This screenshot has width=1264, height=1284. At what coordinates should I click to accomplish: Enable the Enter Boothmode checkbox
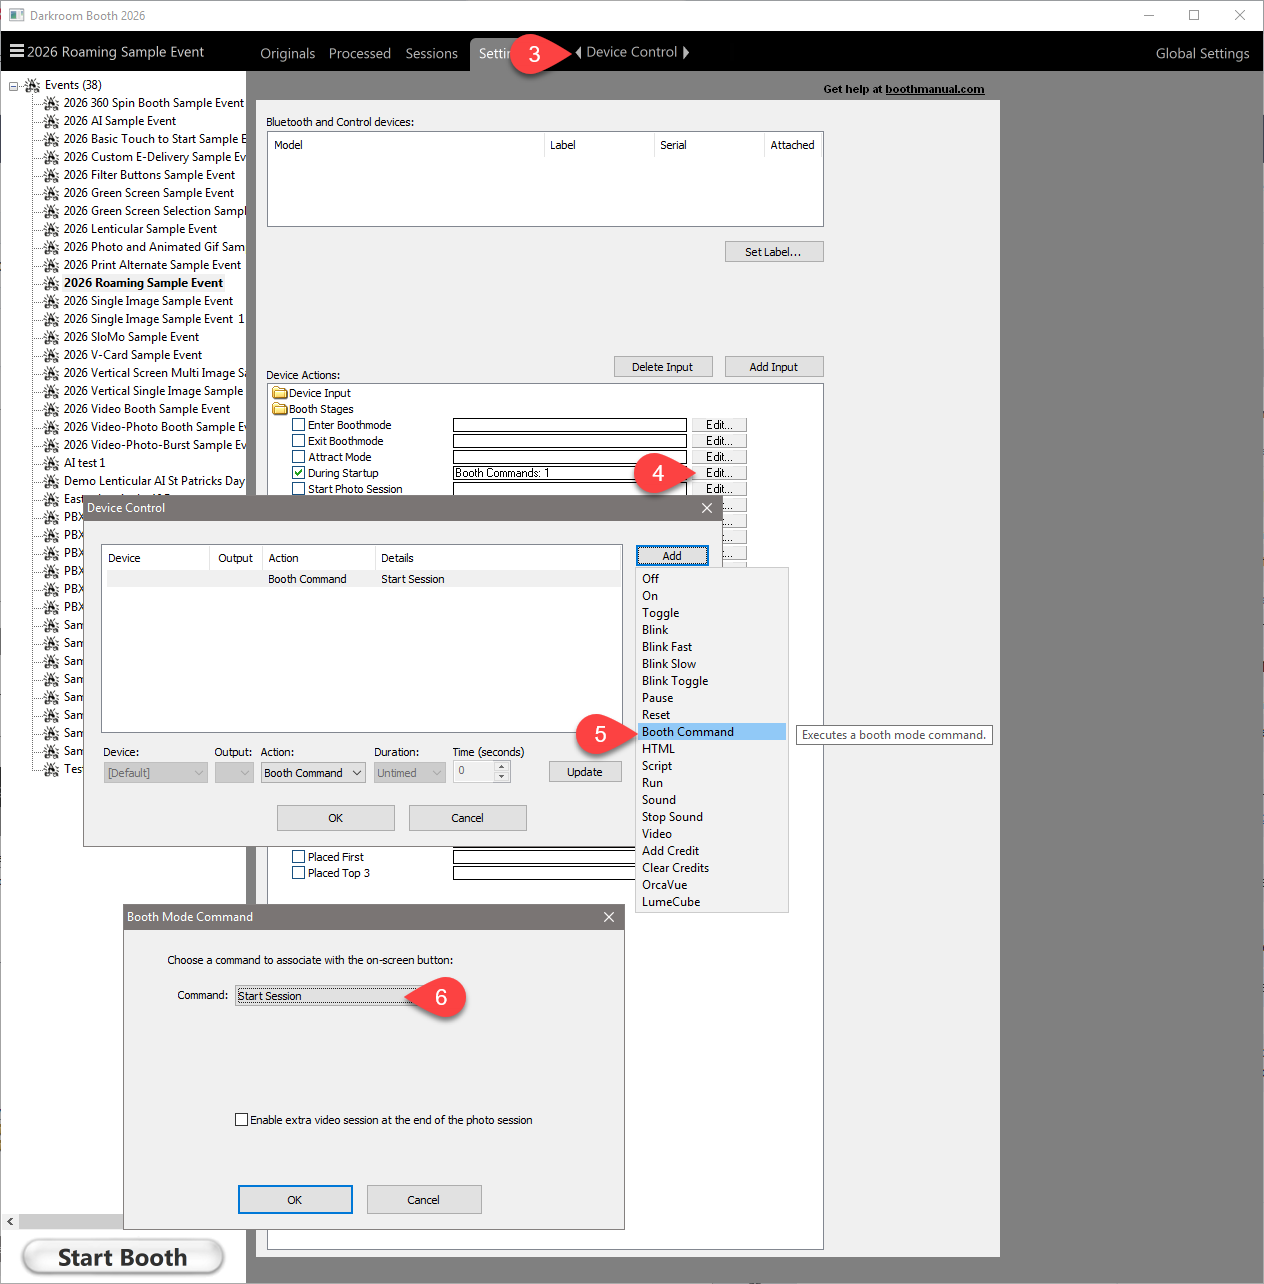click(298, 425)
